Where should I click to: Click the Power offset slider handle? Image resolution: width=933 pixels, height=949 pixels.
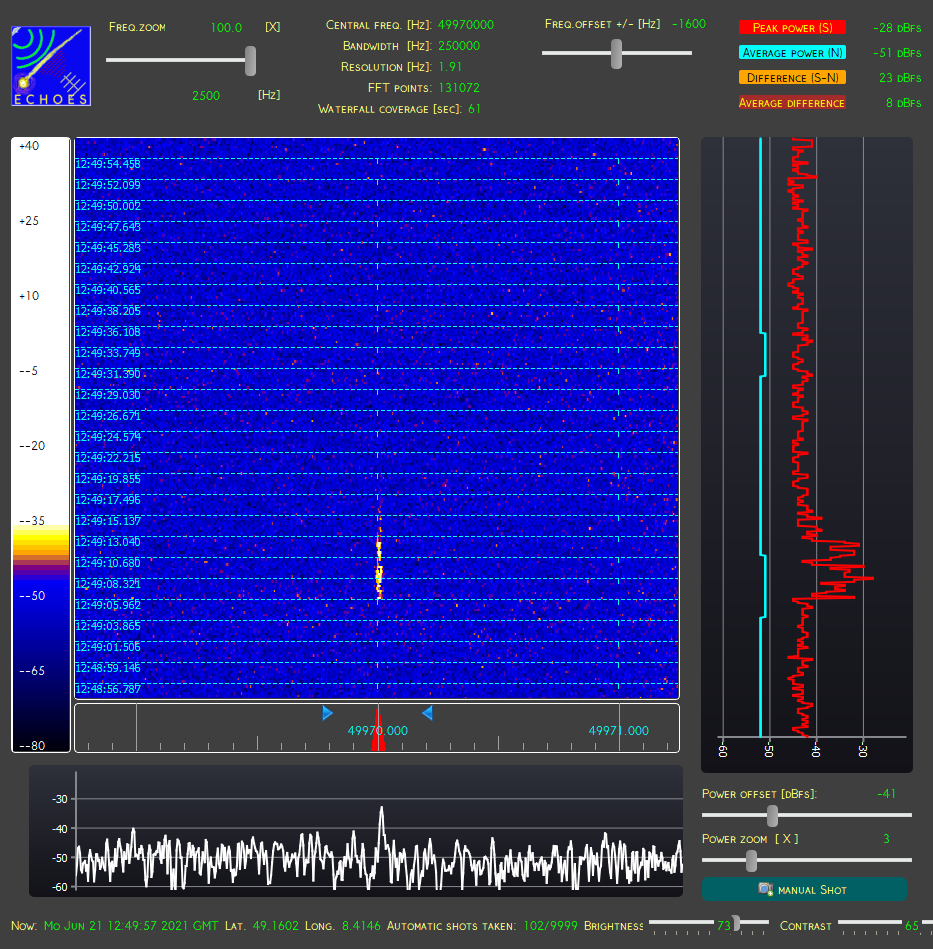[x=772, y=815]
